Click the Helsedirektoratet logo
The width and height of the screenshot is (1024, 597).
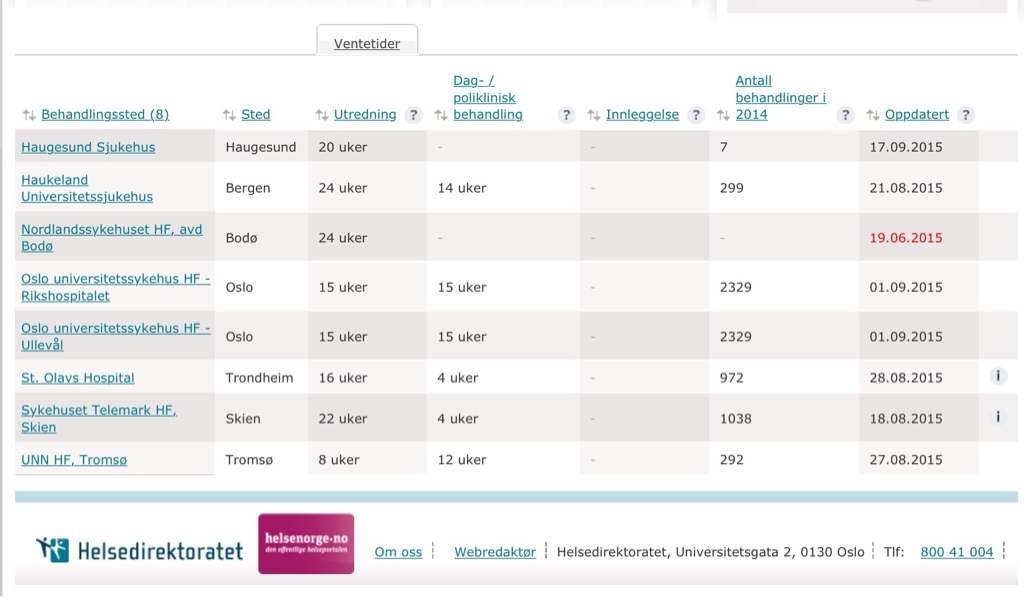click(x=140, y=550)
